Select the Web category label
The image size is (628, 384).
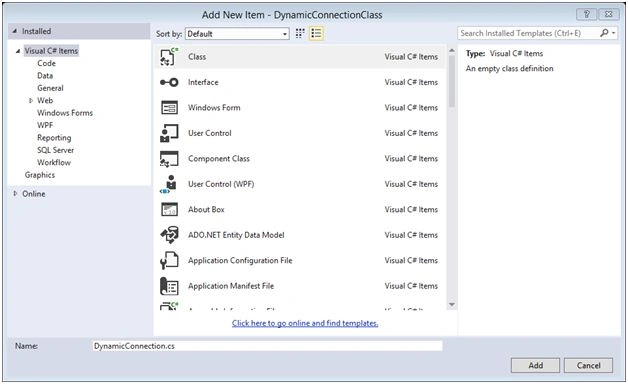[x=45, y=101]
